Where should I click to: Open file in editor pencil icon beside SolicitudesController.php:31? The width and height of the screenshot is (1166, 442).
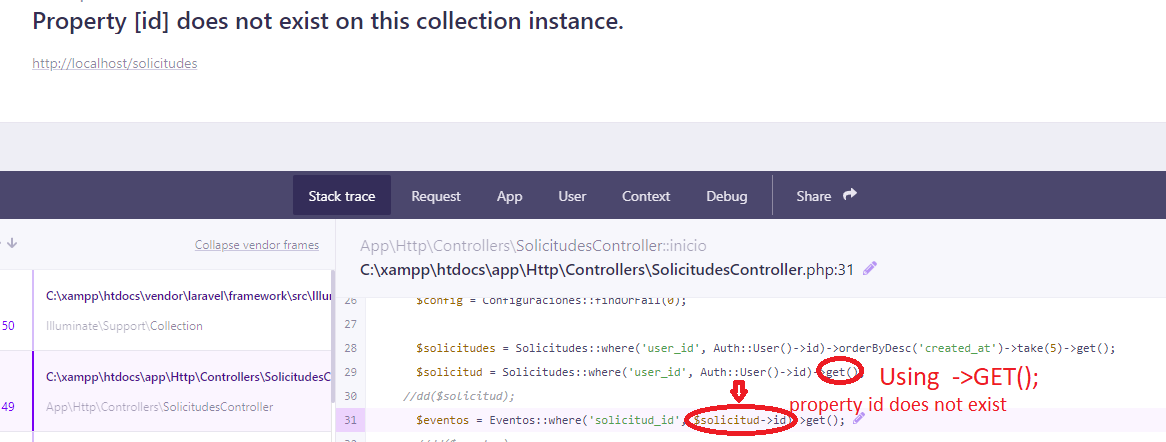coord(870,269)
